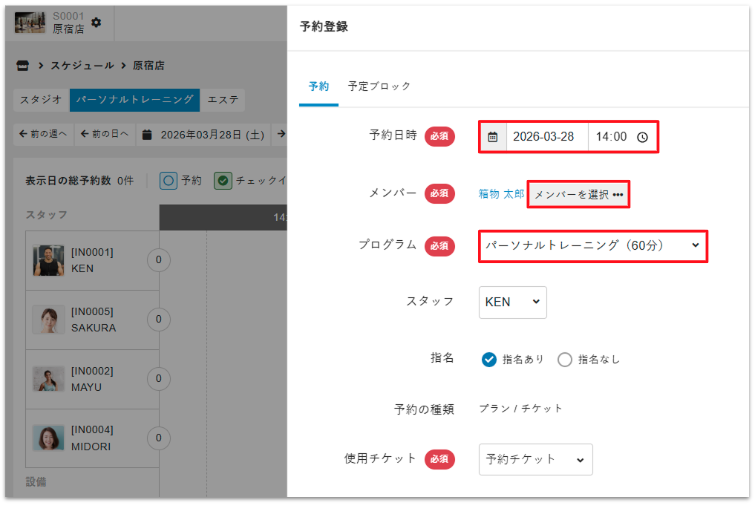Viewport: 756px width, 507px height.
Task: Click the clock icon next to 14:00
Action: point(642,137)
